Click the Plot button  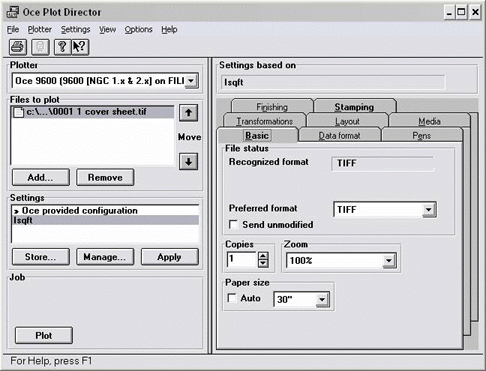pyautogui.click(x=44, y=335)
